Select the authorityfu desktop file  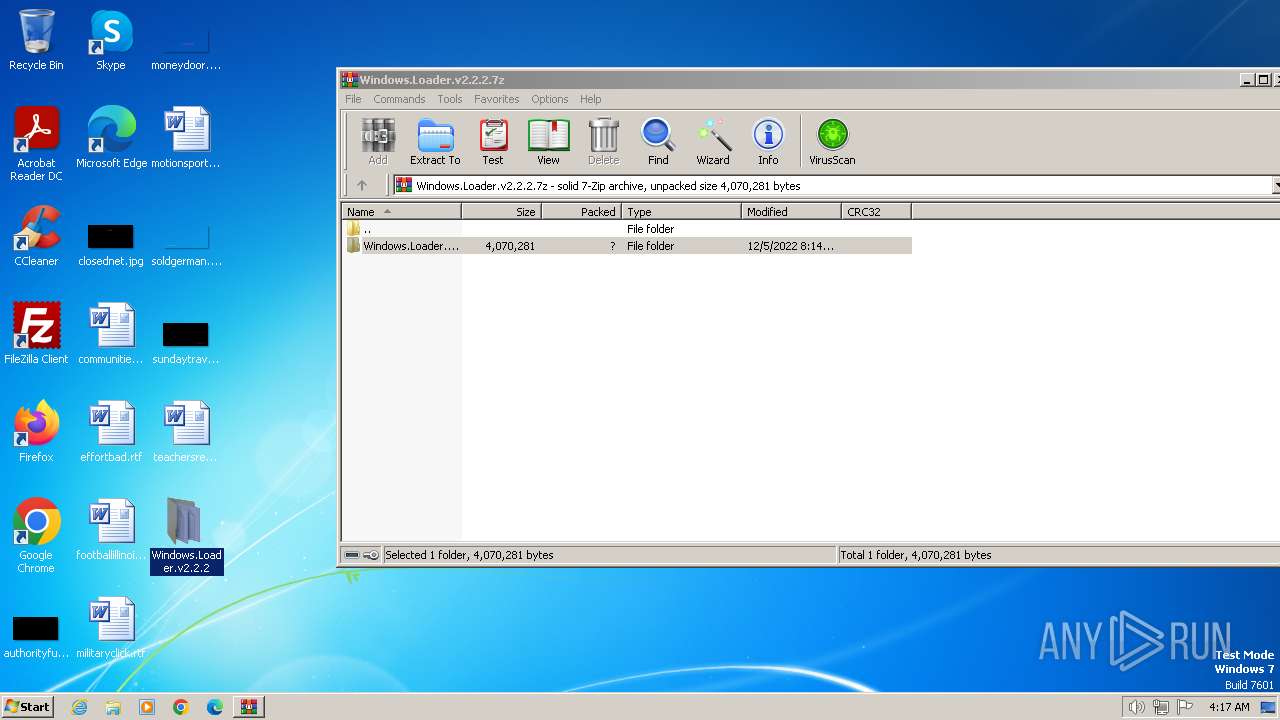click(36, 638)
